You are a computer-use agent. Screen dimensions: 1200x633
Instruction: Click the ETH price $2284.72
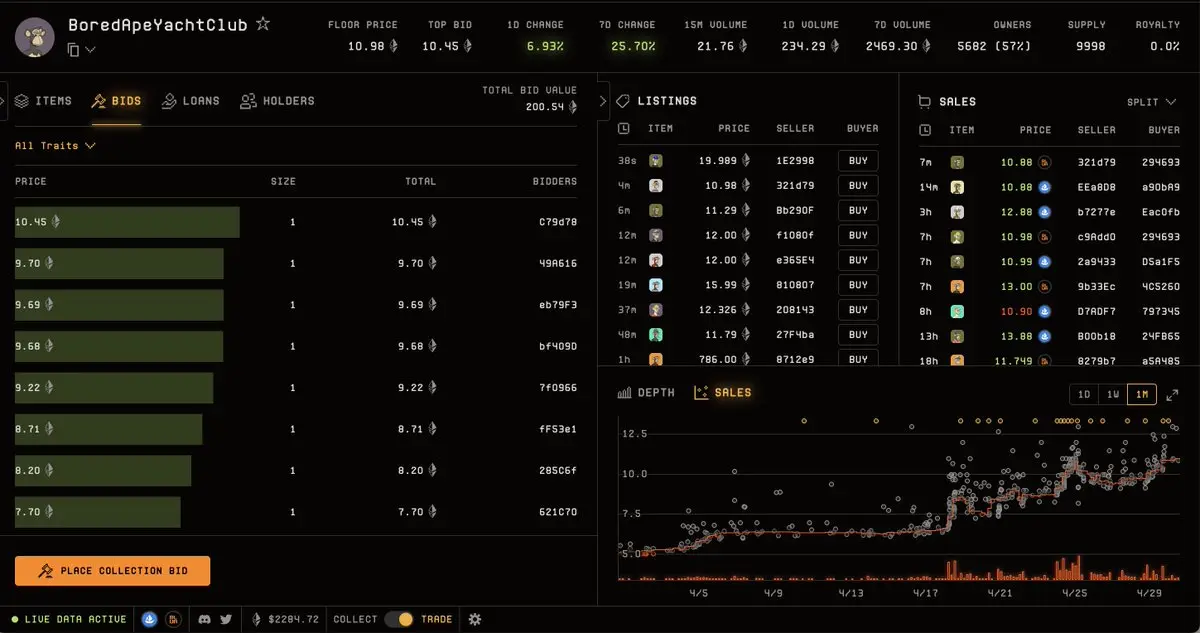click(x=286, y=619)
